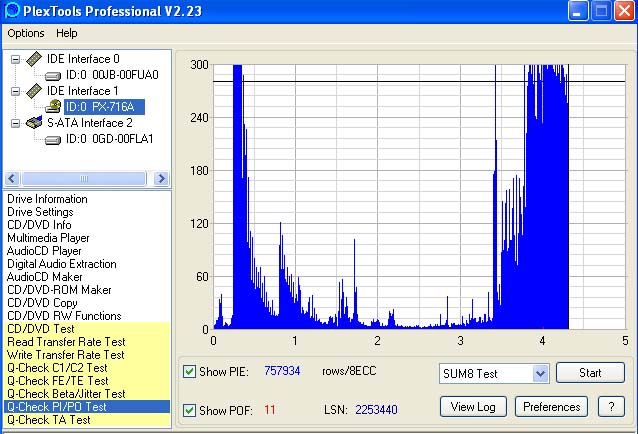The height and width of the screenshot is (434, 638).
Task: Open CD/DVD Copy
Action: click(x=42, y=303)
